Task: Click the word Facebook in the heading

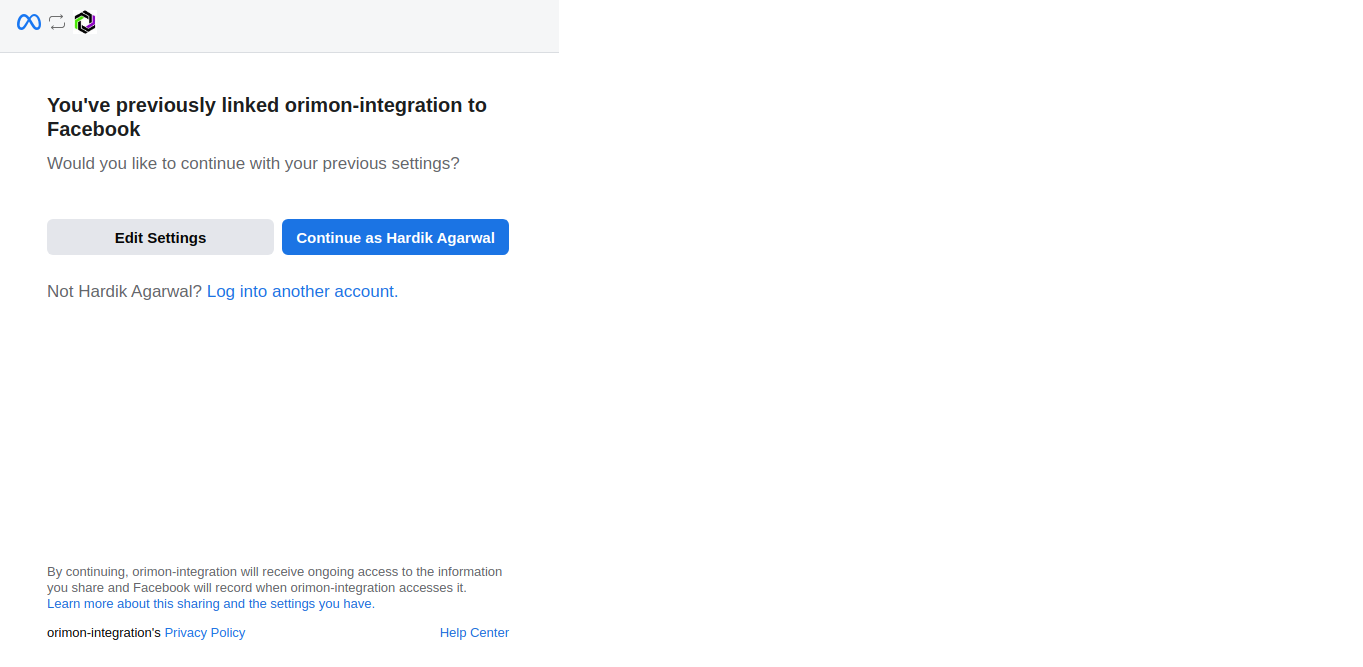Action: point(94,129)
